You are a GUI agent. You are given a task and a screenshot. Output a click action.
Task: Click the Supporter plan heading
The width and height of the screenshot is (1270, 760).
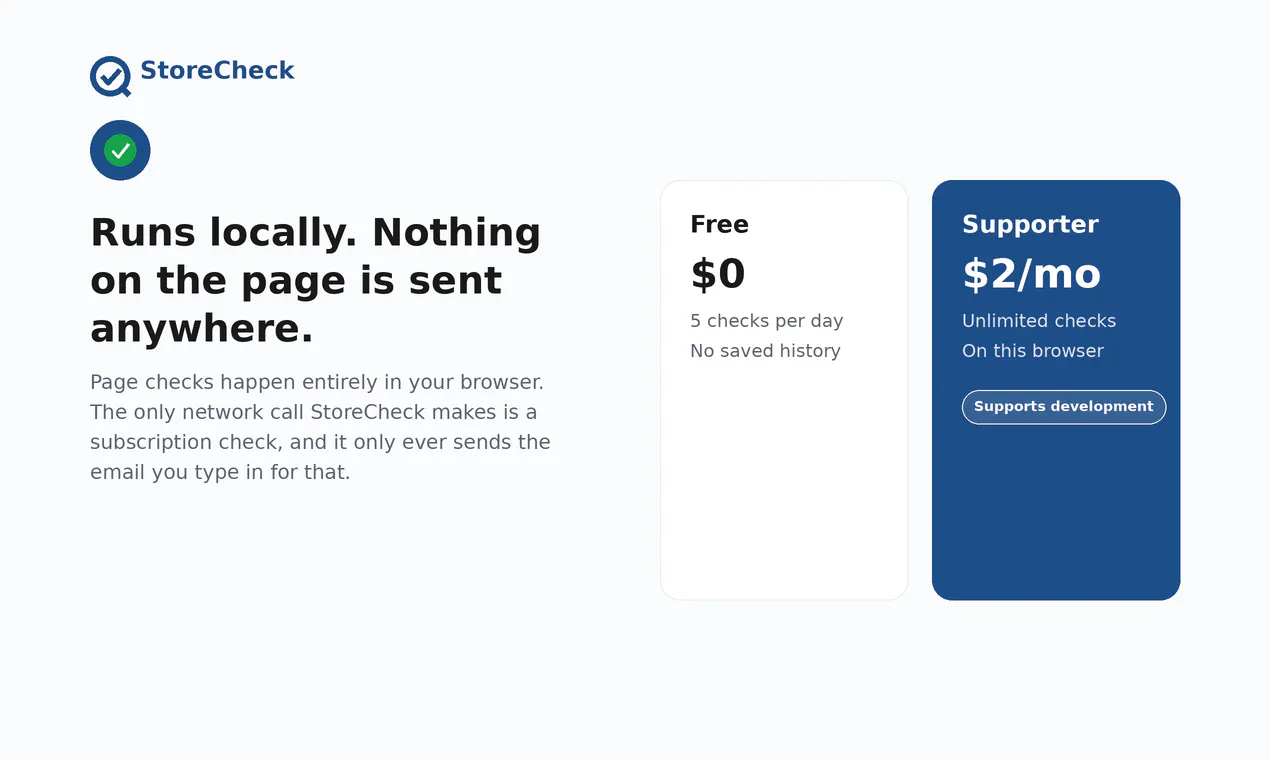click(1030, 224)
